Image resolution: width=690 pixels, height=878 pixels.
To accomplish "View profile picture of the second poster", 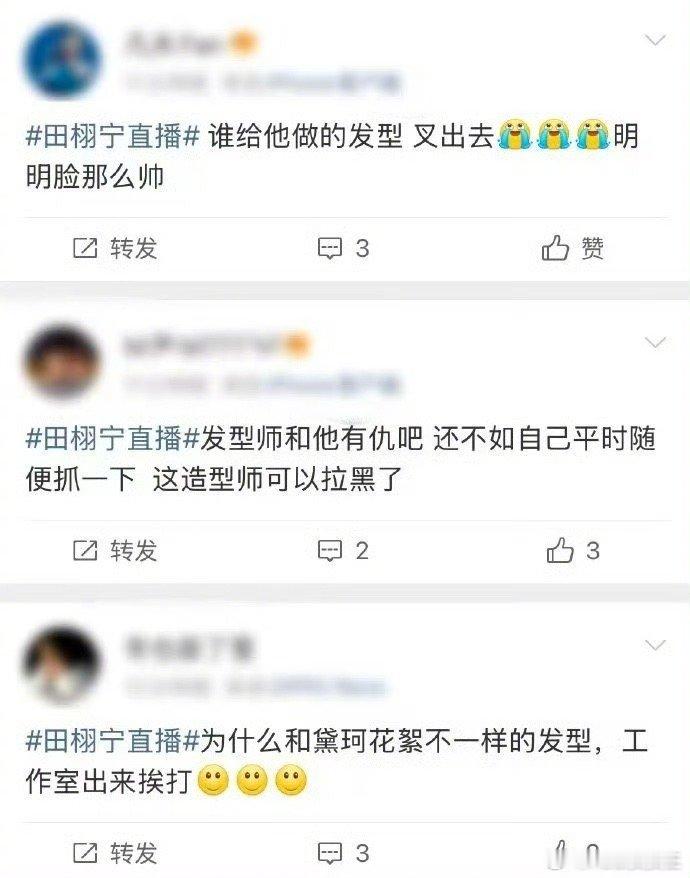I will [x=62, y=362].
